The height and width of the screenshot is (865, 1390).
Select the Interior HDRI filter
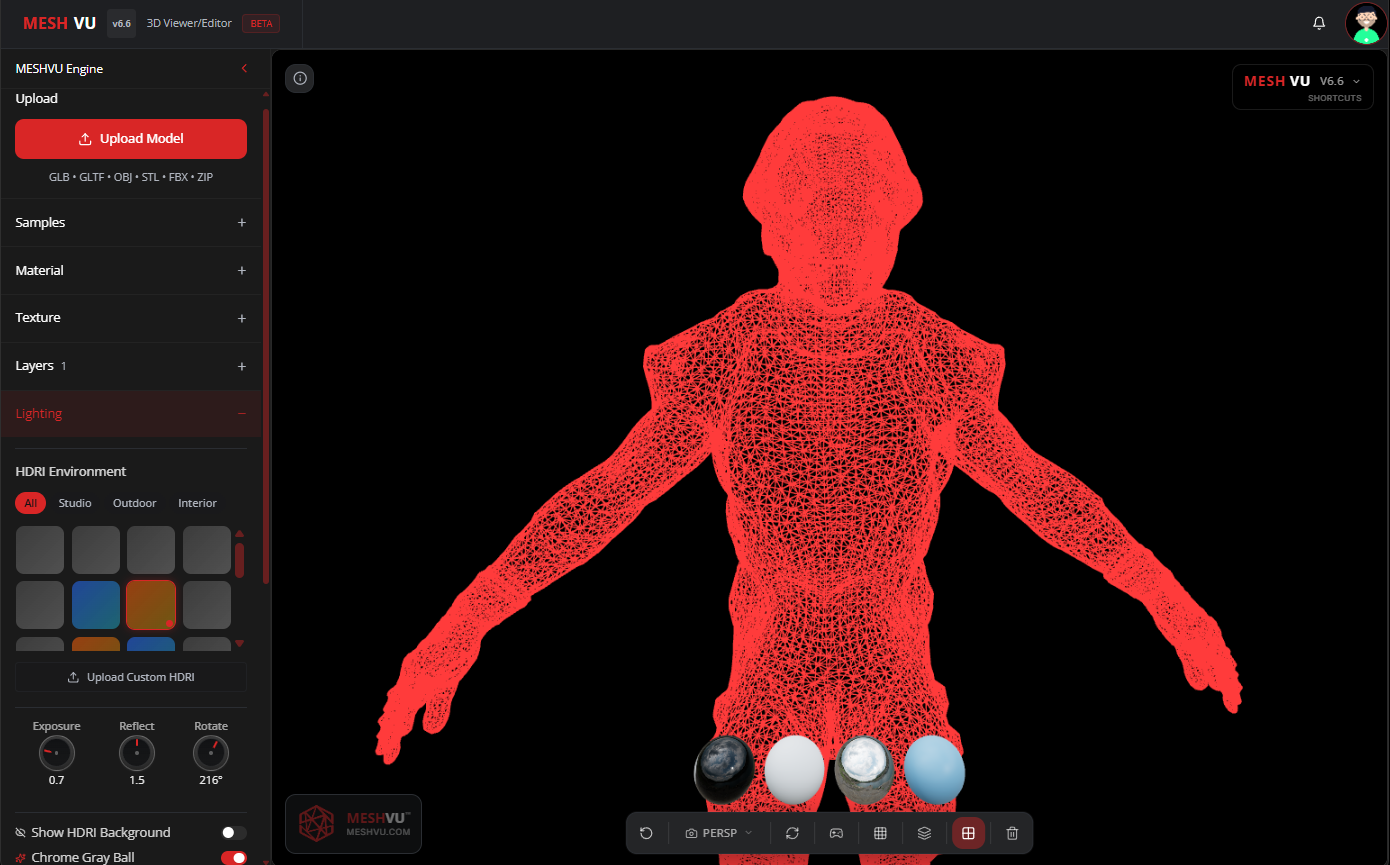click(x=197, y=503)
